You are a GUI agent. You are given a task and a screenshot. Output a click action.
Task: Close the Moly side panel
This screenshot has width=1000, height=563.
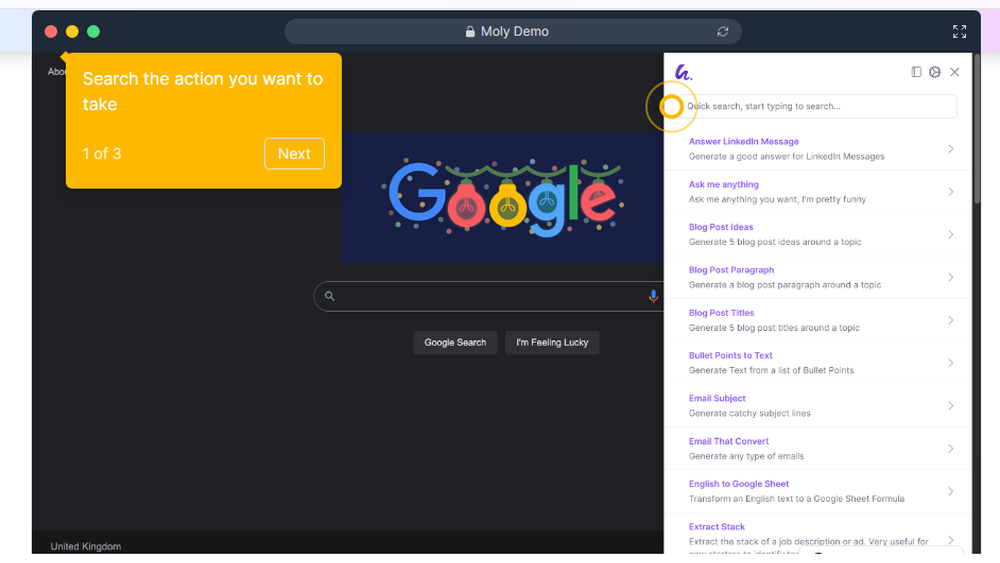click(955, 72)
